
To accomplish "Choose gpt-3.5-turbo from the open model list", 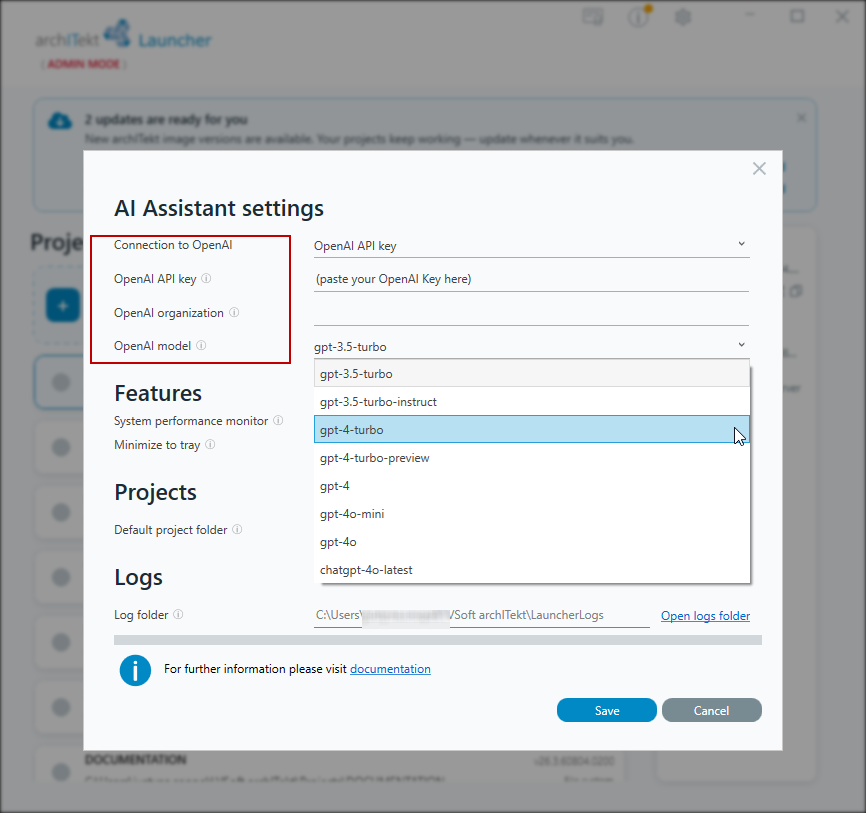I will [531, 373].
